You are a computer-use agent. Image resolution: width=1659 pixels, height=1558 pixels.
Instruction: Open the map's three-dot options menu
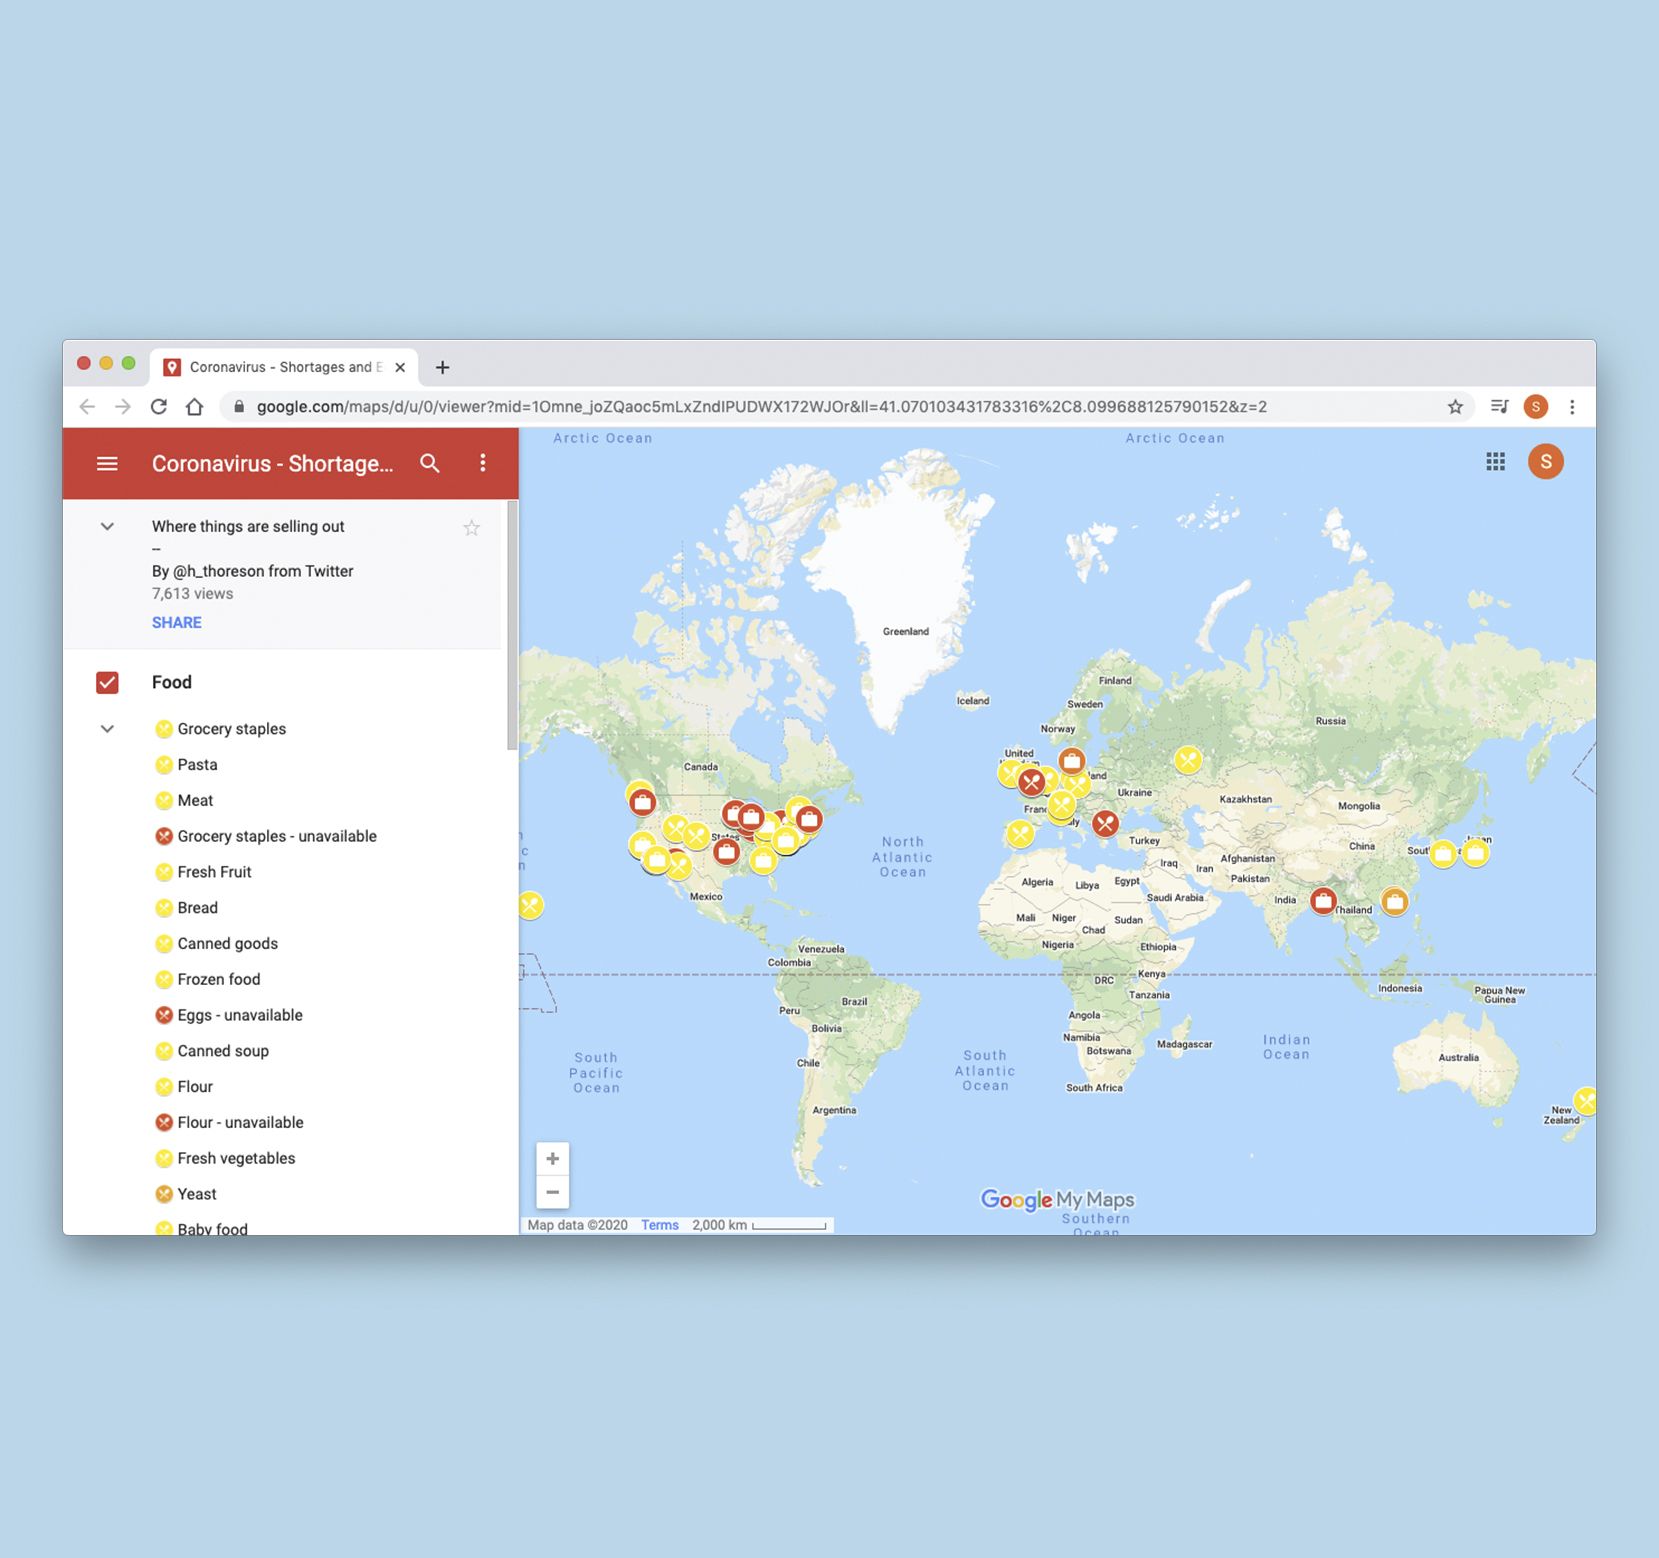click(x=483, y=463)
